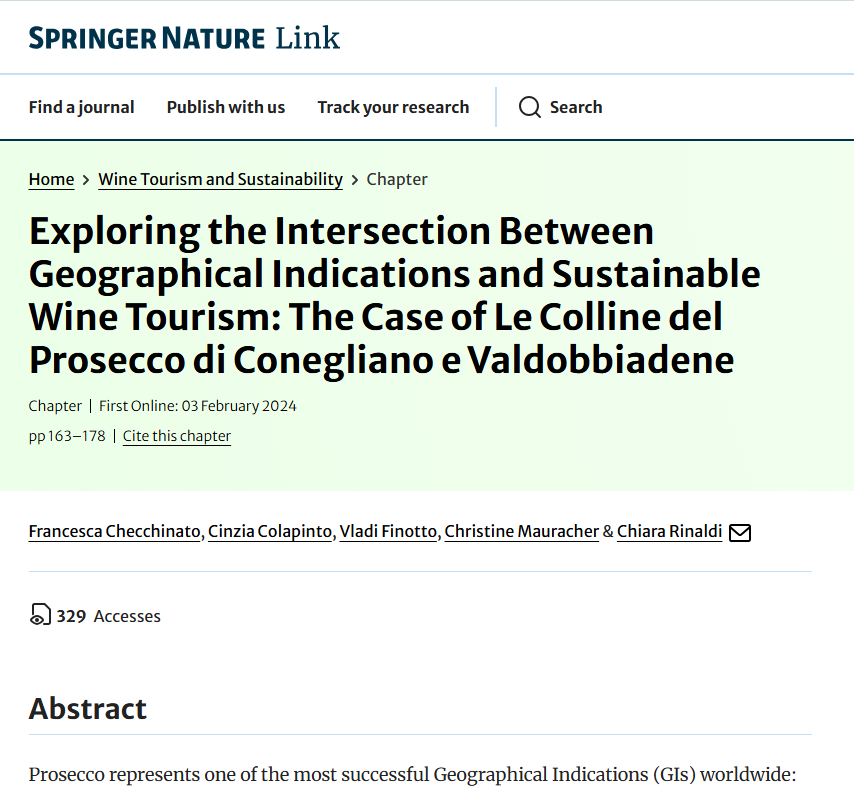Open Track your research menu

point(393,107)
